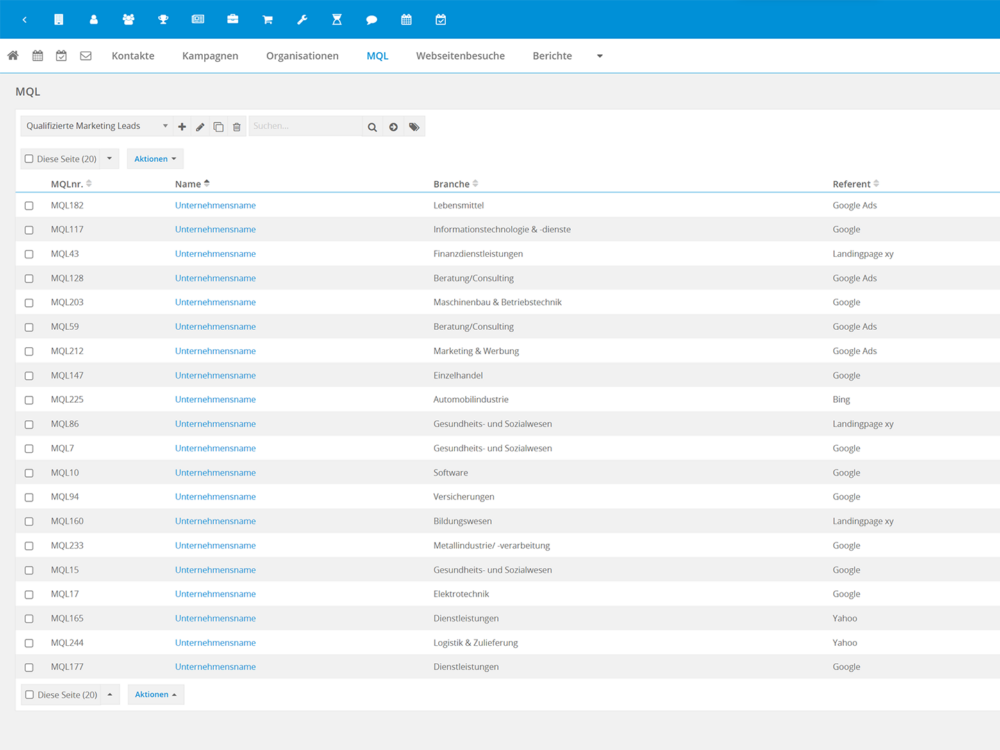Select the MQL225 row checkbox
Screen dimensions: 1000x750
coord(29,400)
